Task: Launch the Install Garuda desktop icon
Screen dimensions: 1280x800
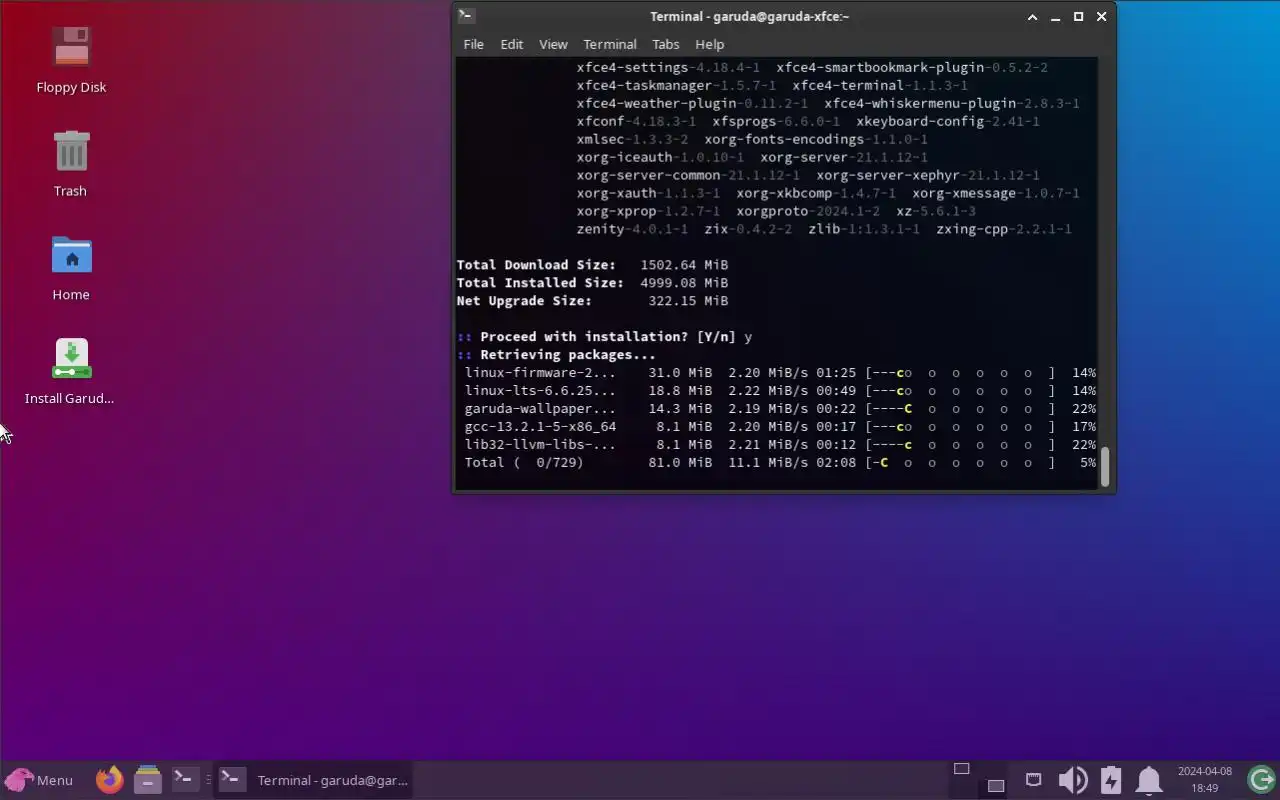Action: [70, 372]
